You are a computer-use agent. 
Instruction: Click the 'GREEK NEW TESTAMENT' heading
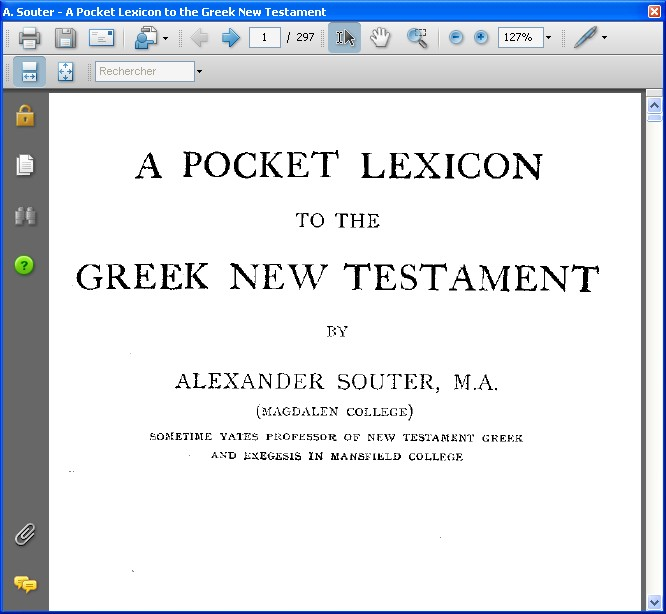[337, 277]
